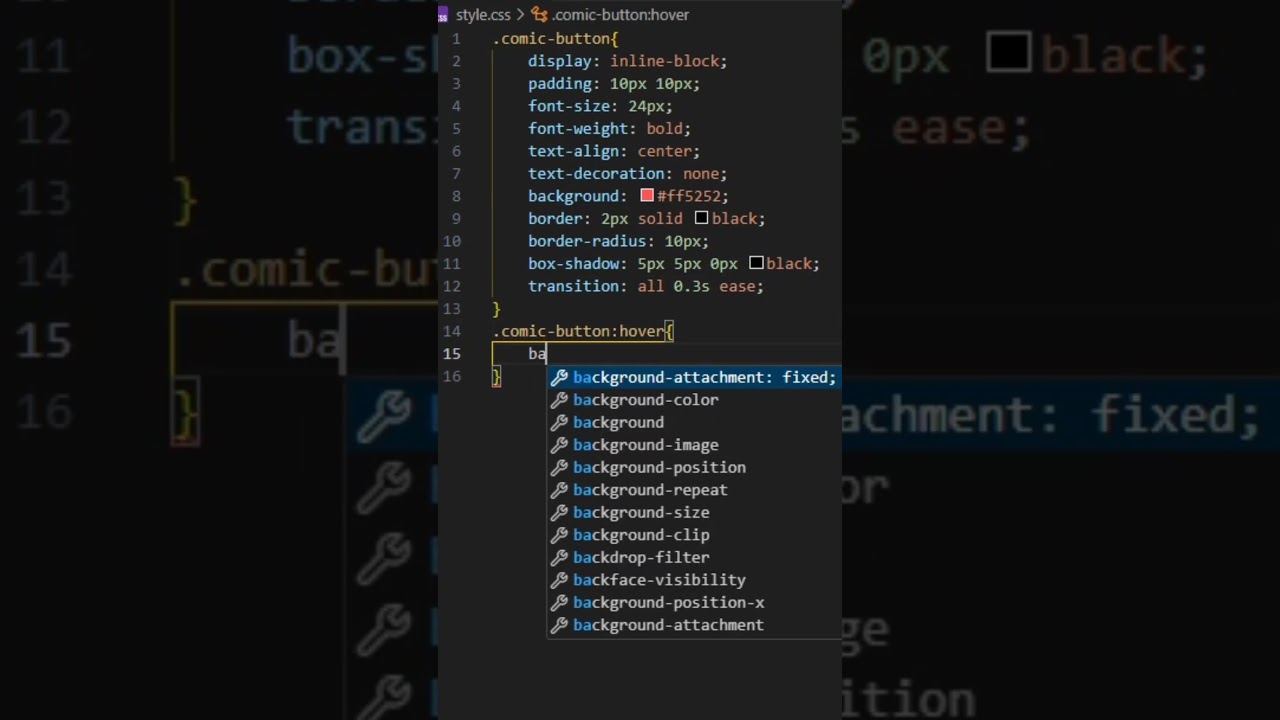The width and height of the screenshot is (1280, 720).
Task: Click 'text-align: center;' line
Action: [614, 151]
